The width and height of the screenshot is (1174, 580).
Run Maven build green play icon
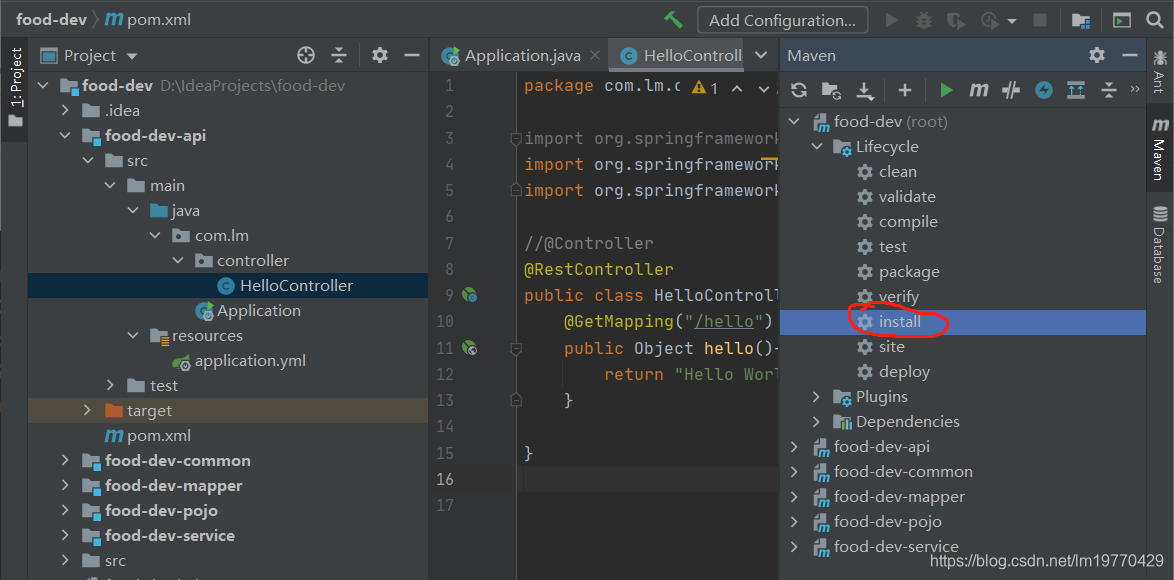(946, 90)
